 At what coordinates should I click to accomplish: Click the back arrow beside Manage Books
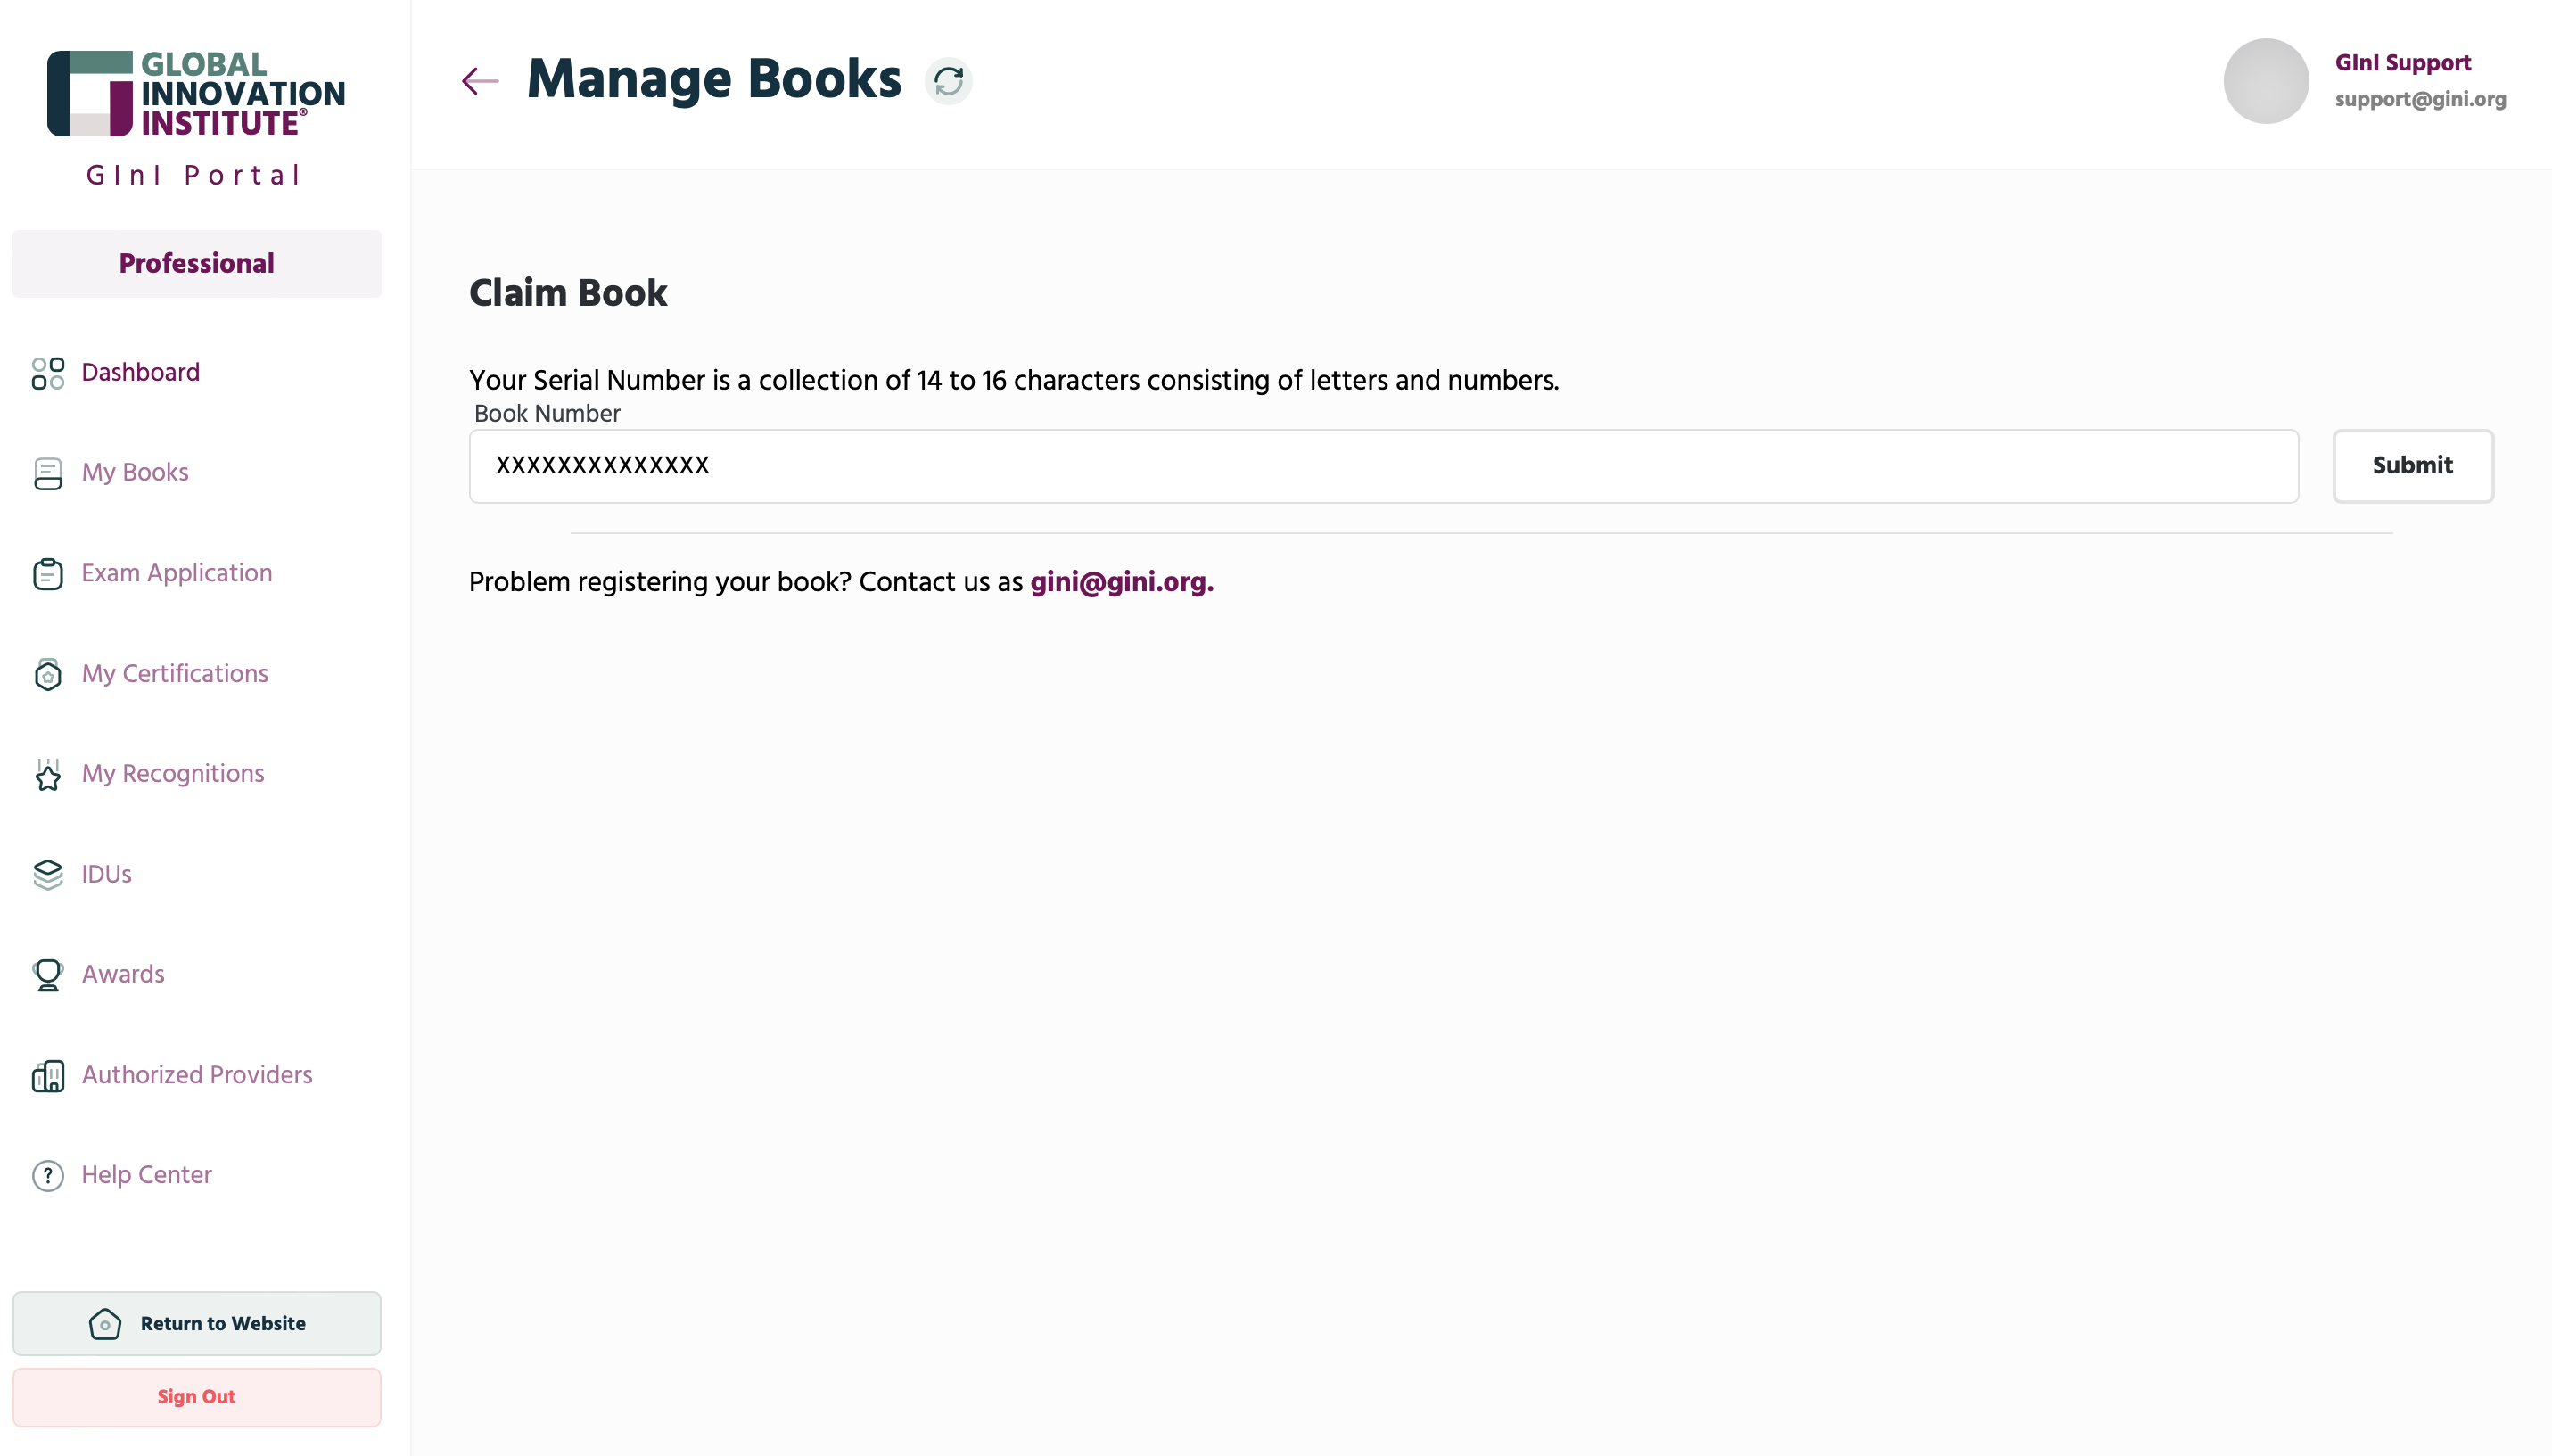(480, 81)
